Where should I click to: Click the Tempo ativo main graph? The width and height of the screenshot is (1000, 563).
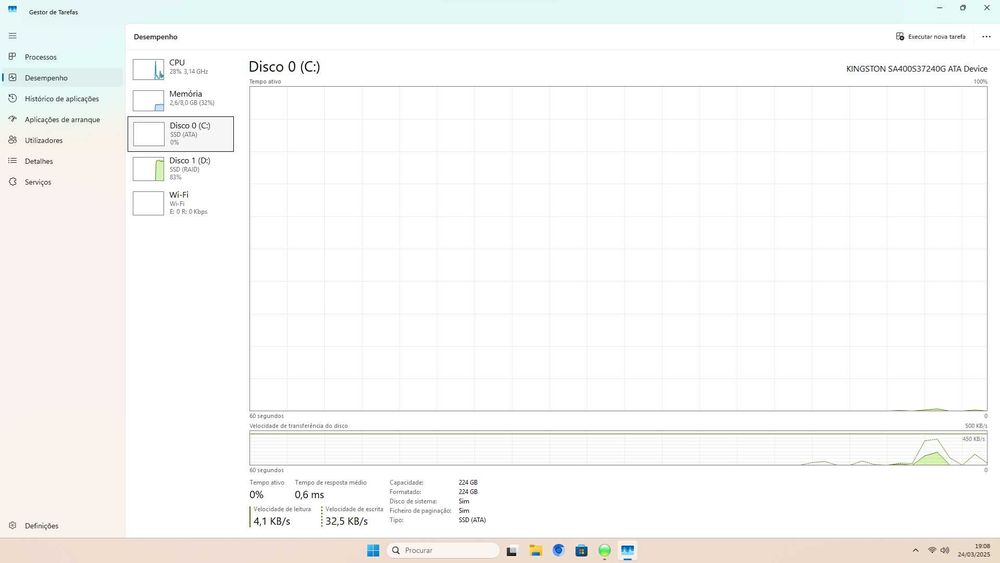618,249
